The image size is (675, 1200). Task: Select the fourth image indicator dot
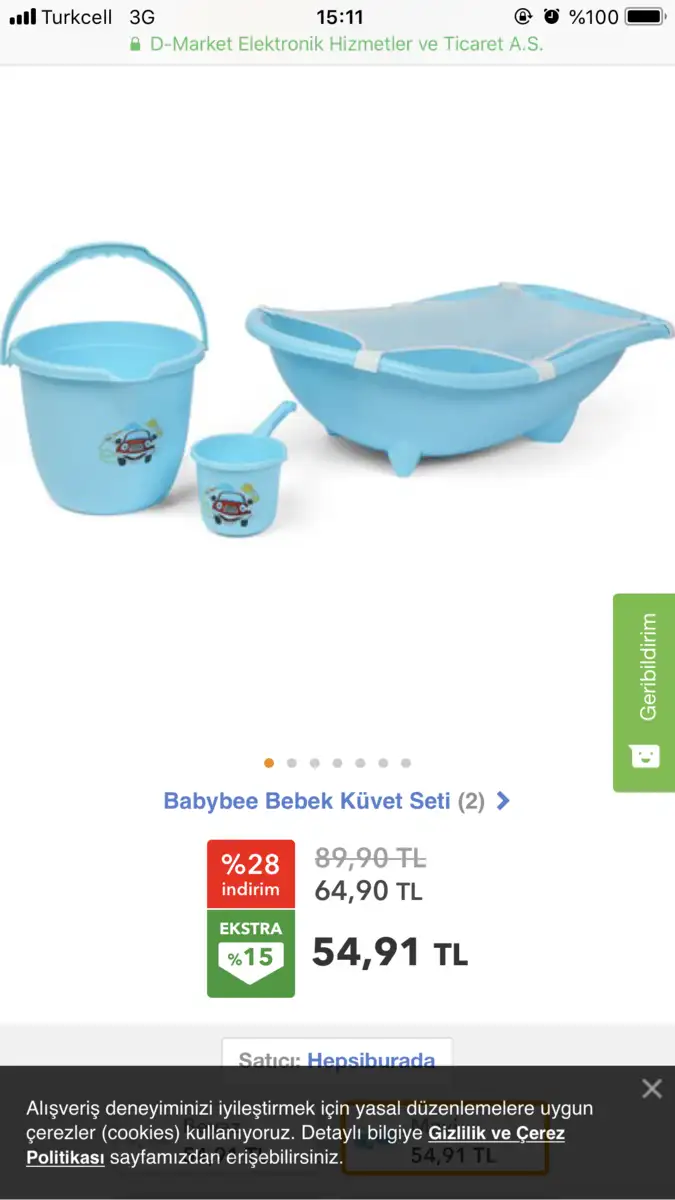tap(337, 763)
